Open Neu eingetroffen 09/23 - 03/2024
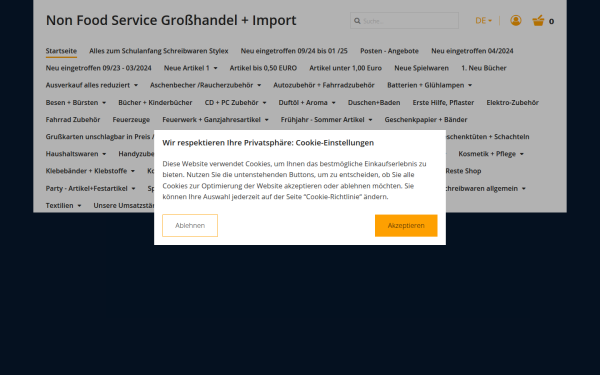This screenshot has width=600, height=375. 98,68
